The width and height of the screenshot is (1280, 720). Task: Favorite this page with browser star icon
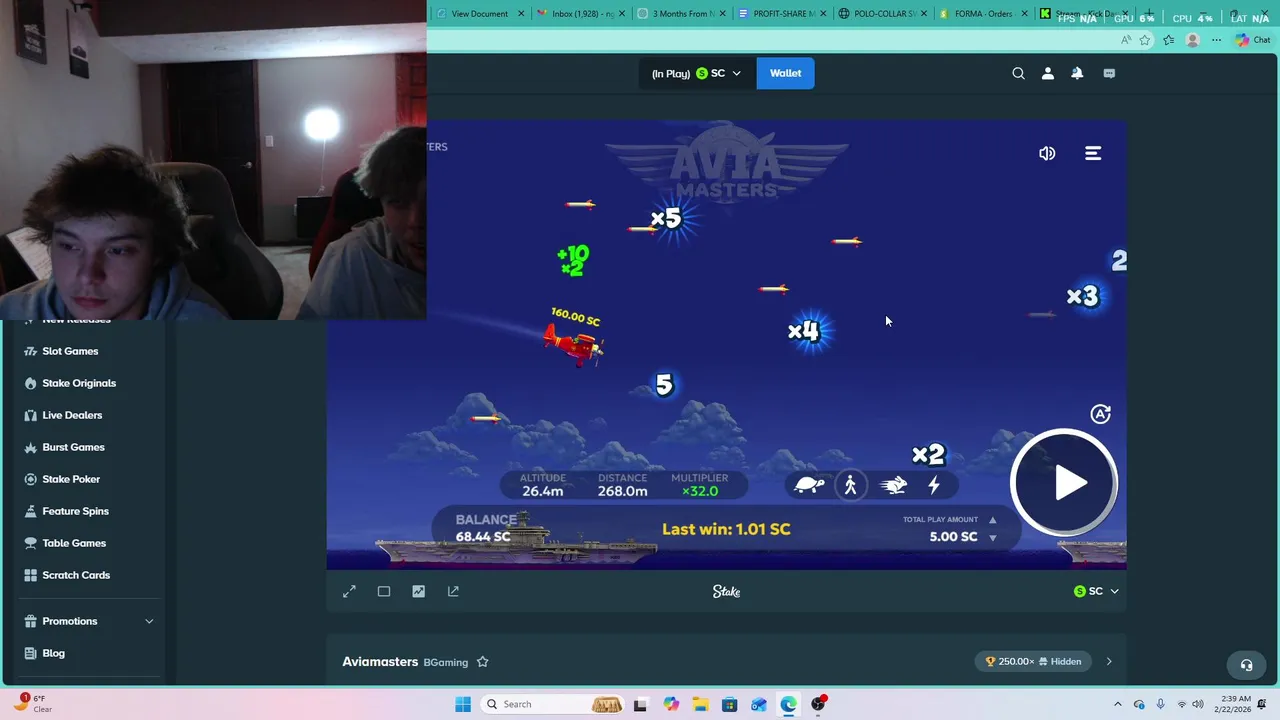point(1145,40)
